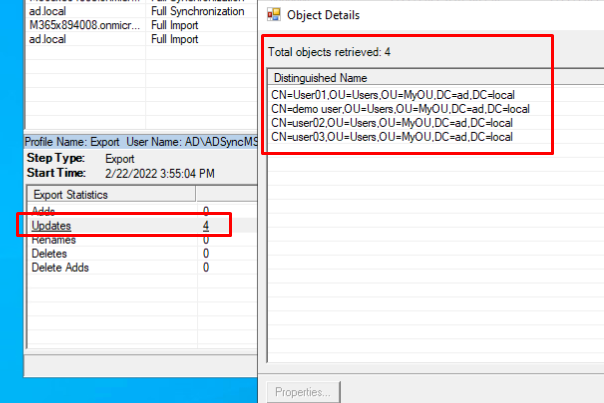Select the Adds statistics row

[44, 211]
